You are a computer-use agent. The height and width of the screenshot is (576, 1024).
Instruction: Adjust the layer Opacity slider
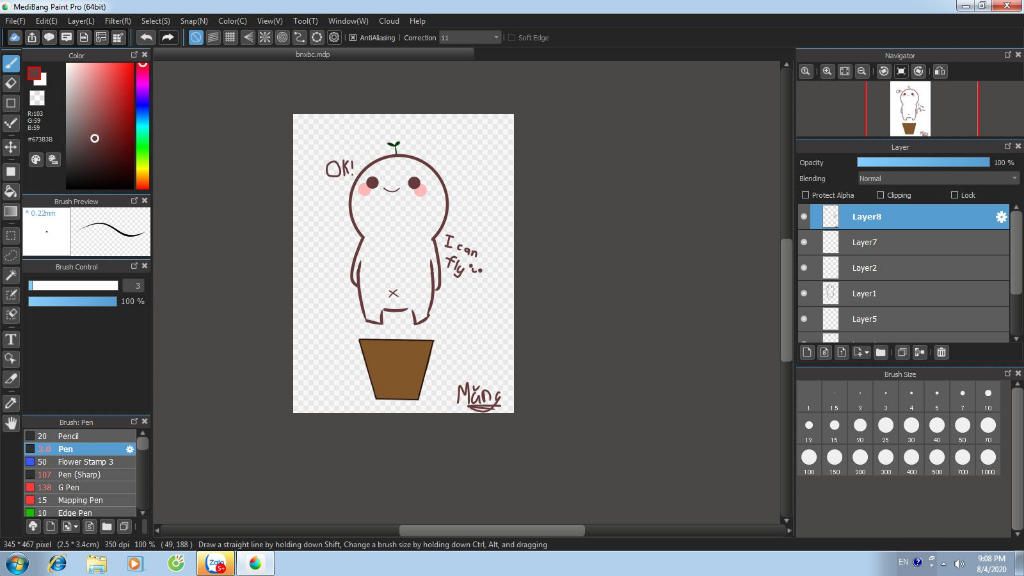923,162
